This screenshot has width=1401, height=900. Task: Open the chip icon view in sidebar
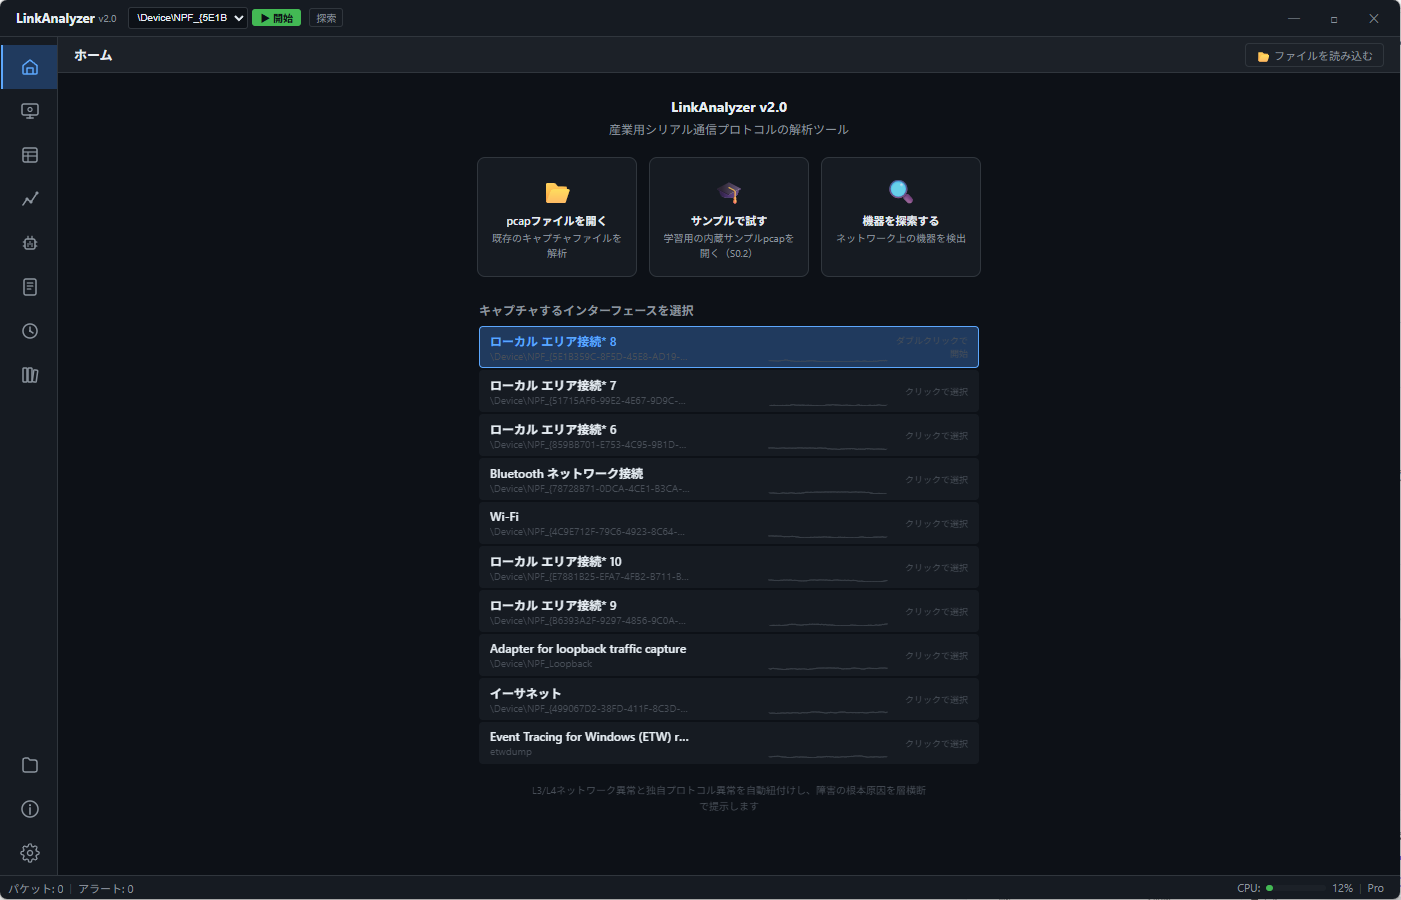coord(30,243)
